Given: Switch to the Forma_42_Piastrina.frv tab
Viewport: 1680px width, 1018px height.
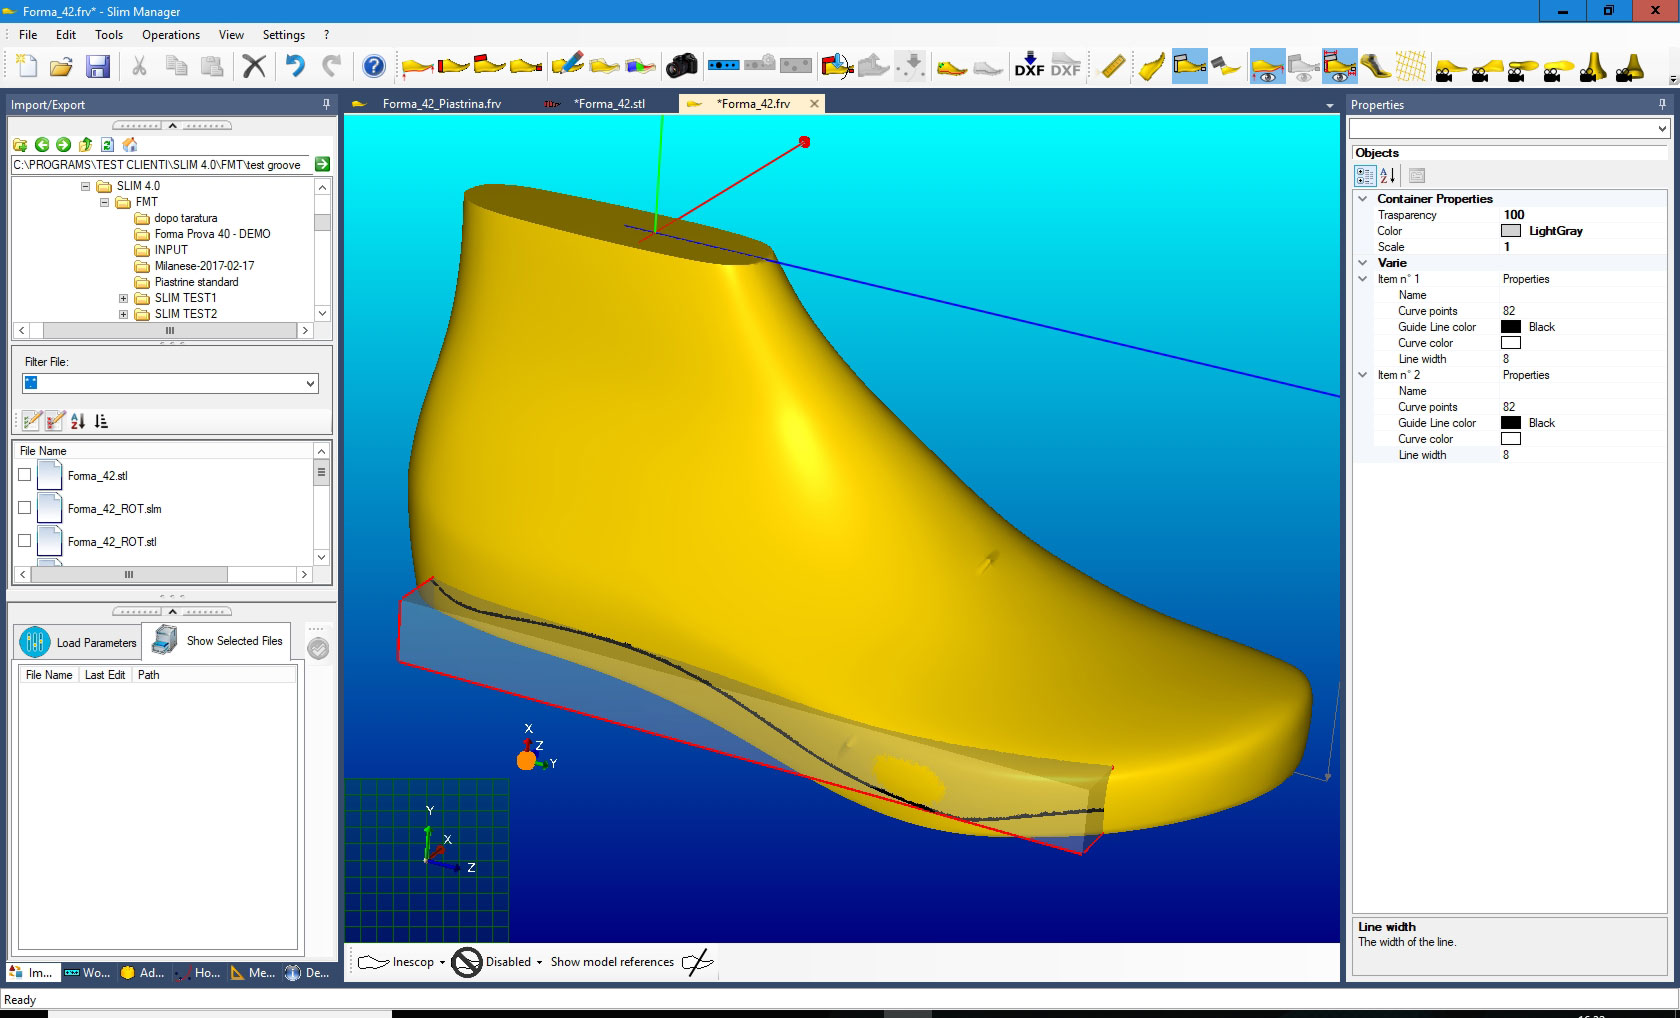Looking at the screenshot, I should 441,104.
